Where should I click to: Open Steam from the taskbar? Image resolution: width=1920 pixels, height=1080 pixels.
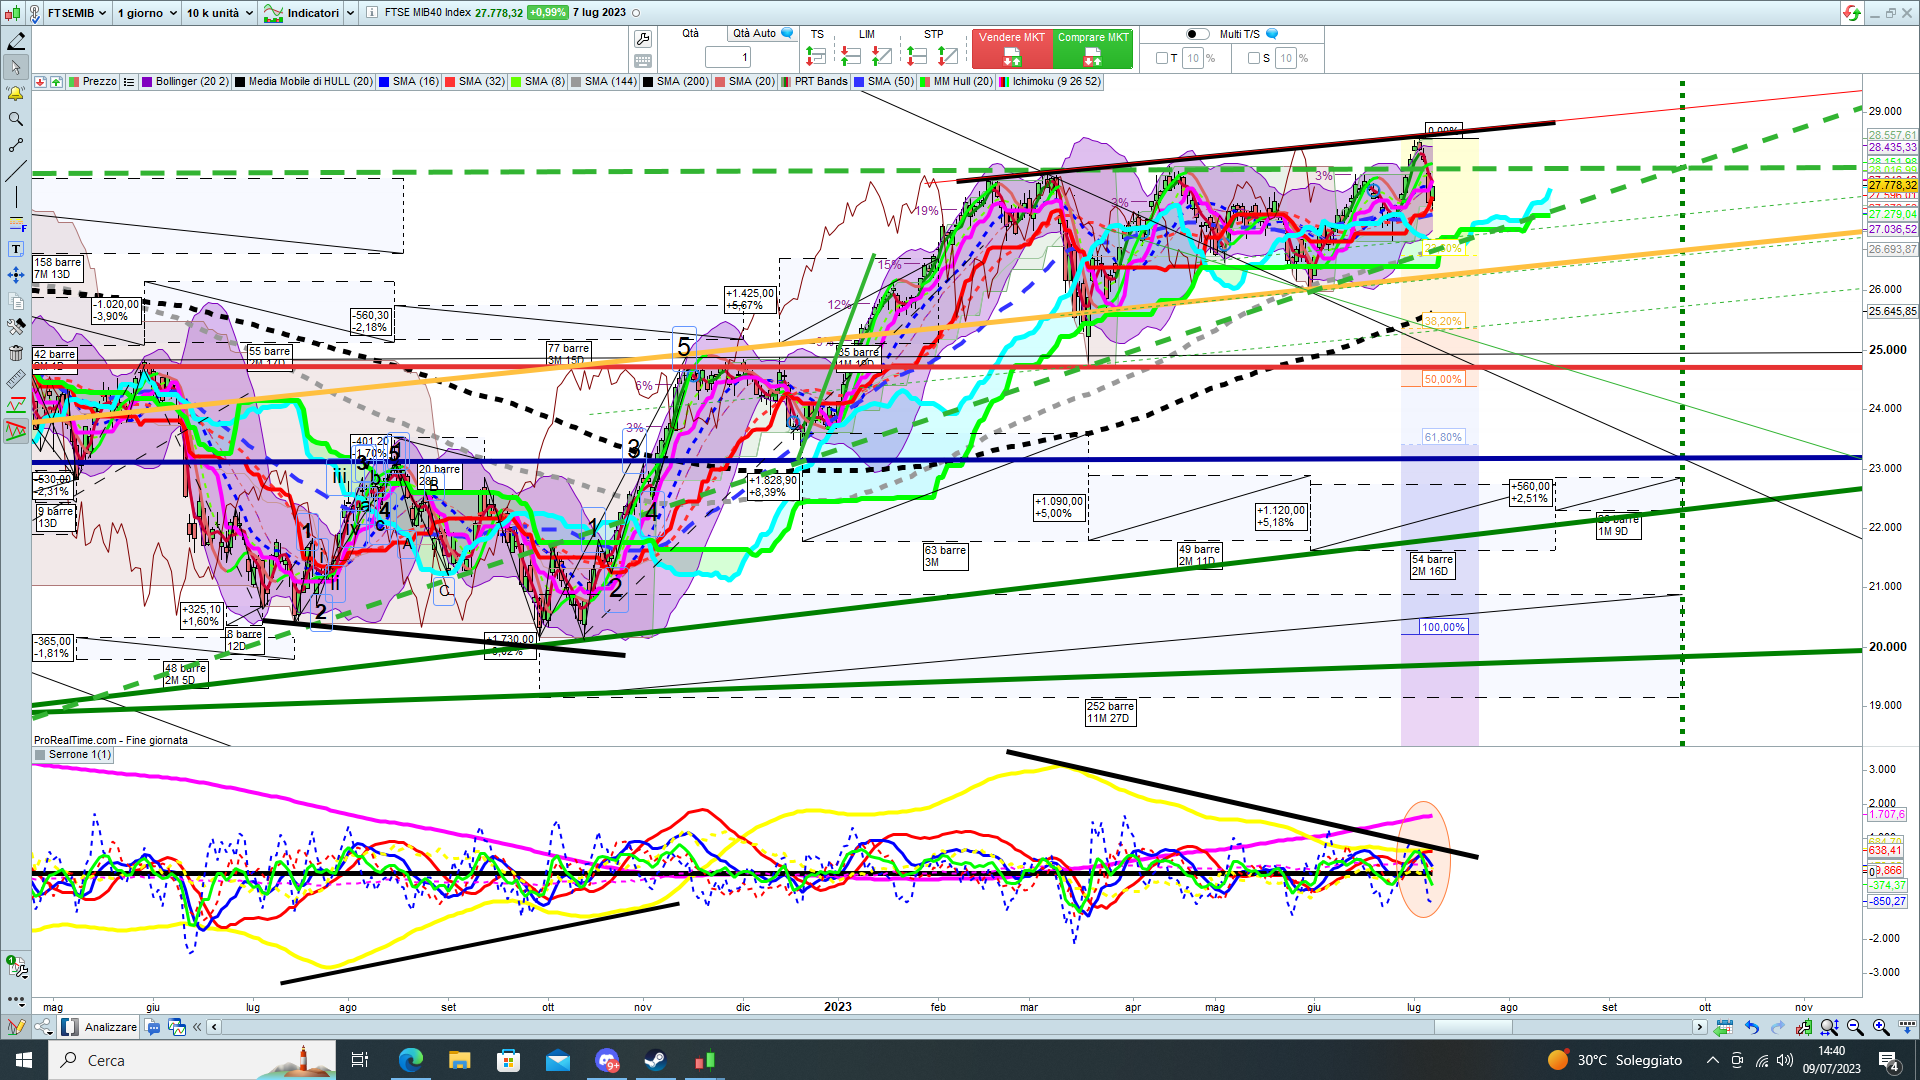(x=656, y=1060)
